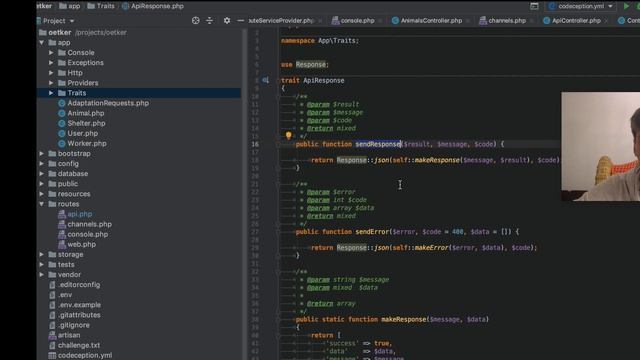
Task: Expand the resources folder
Action: pyautogui.click(x=42, y=194)
